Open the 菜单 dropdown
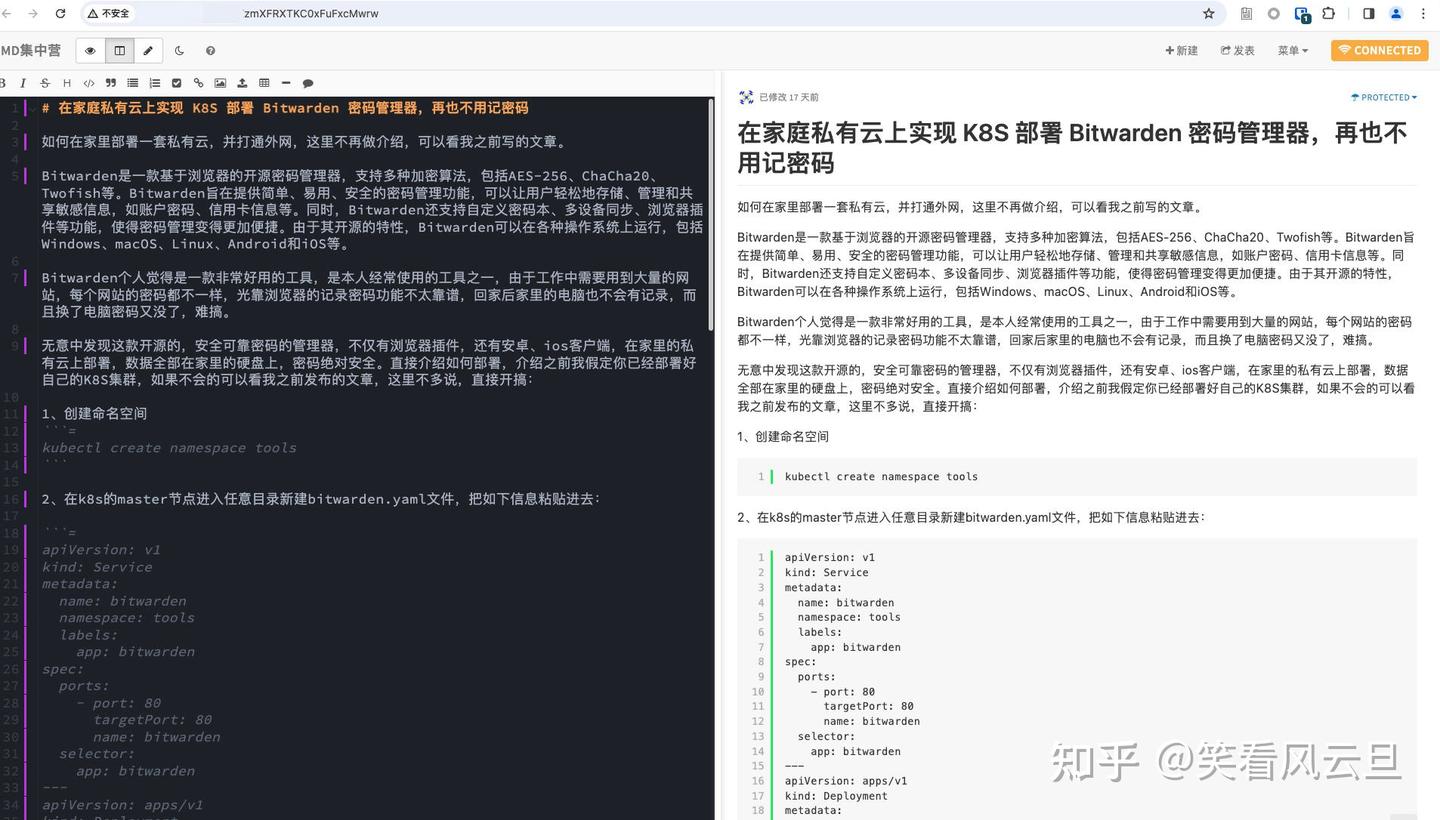Image resolution: width=1440 pixels, height=820 pixels. pos(1291,50)
